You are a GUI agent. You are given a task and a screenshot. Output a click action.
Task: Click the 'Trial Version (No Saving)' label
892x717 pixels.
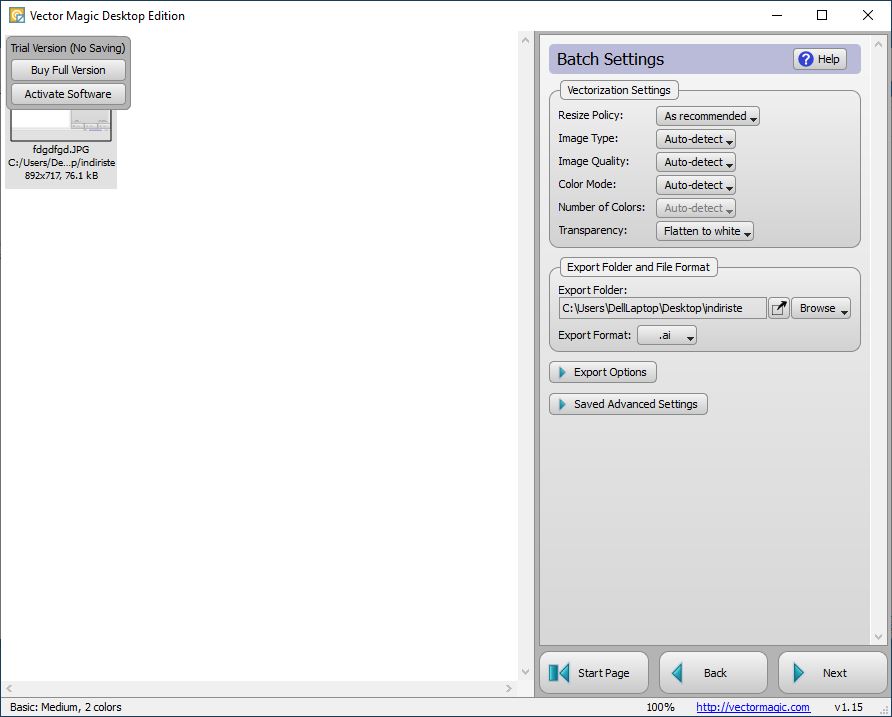coord(68,48)
